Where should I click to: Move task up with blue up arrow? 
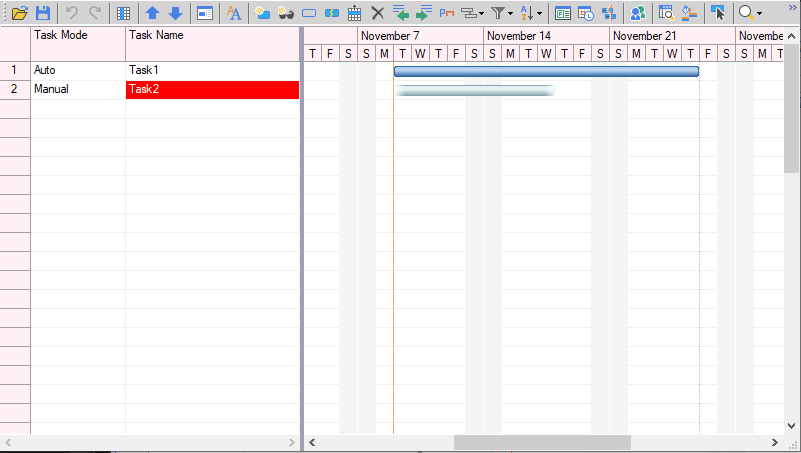(x=152, y=13)
